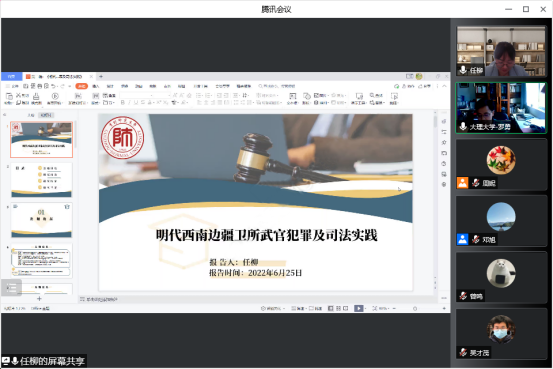
Task: Collapse the ribbon with chevron arrow
Action: click(444, 86)
